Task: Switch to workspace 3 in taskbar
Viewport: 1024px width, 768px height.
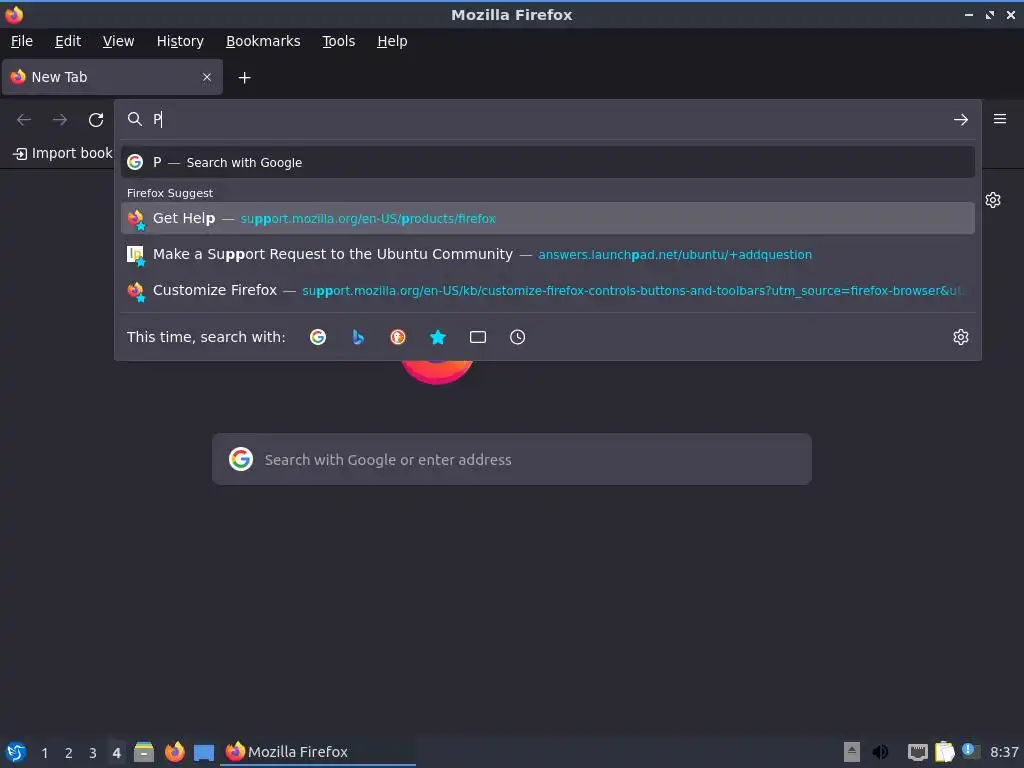Action: (x=93, y=752)
